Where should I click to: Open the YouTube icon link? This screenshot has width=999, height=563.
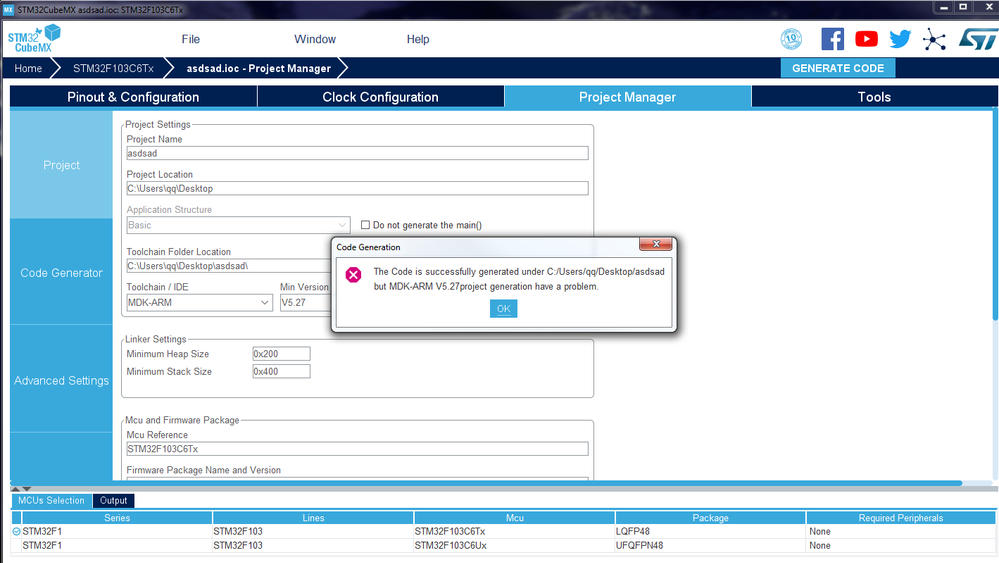pos(866,39)
